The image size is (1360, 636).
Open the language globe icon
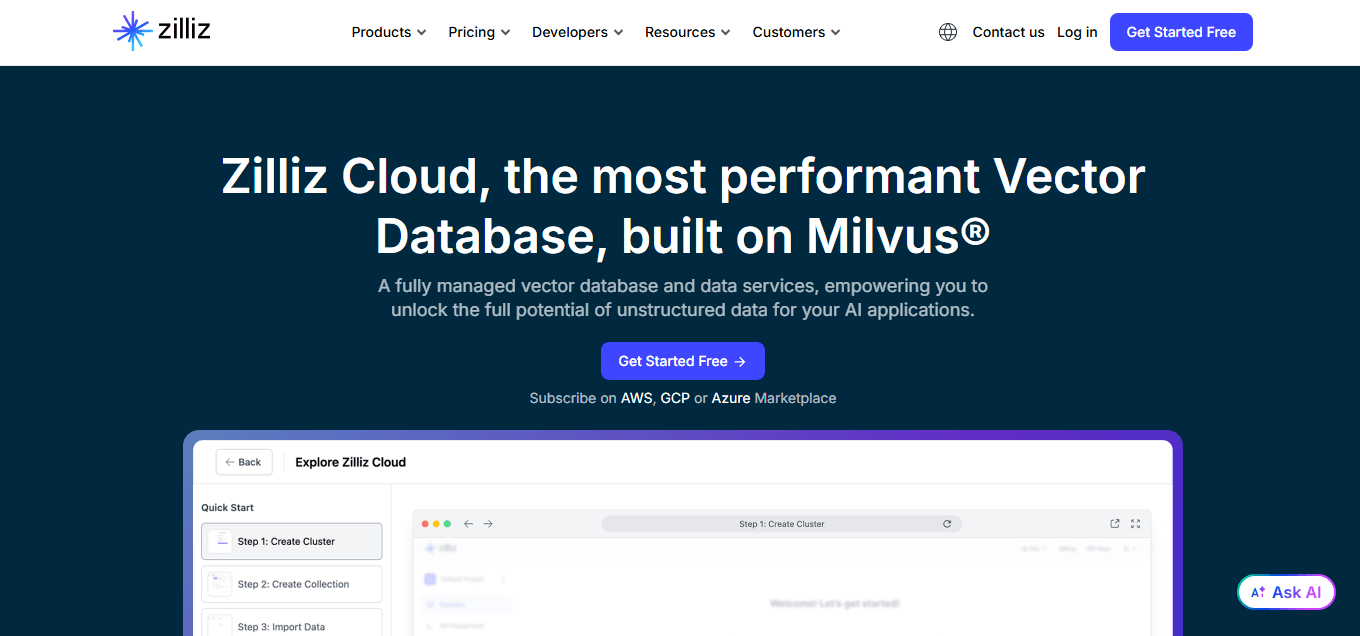point(948,32)
